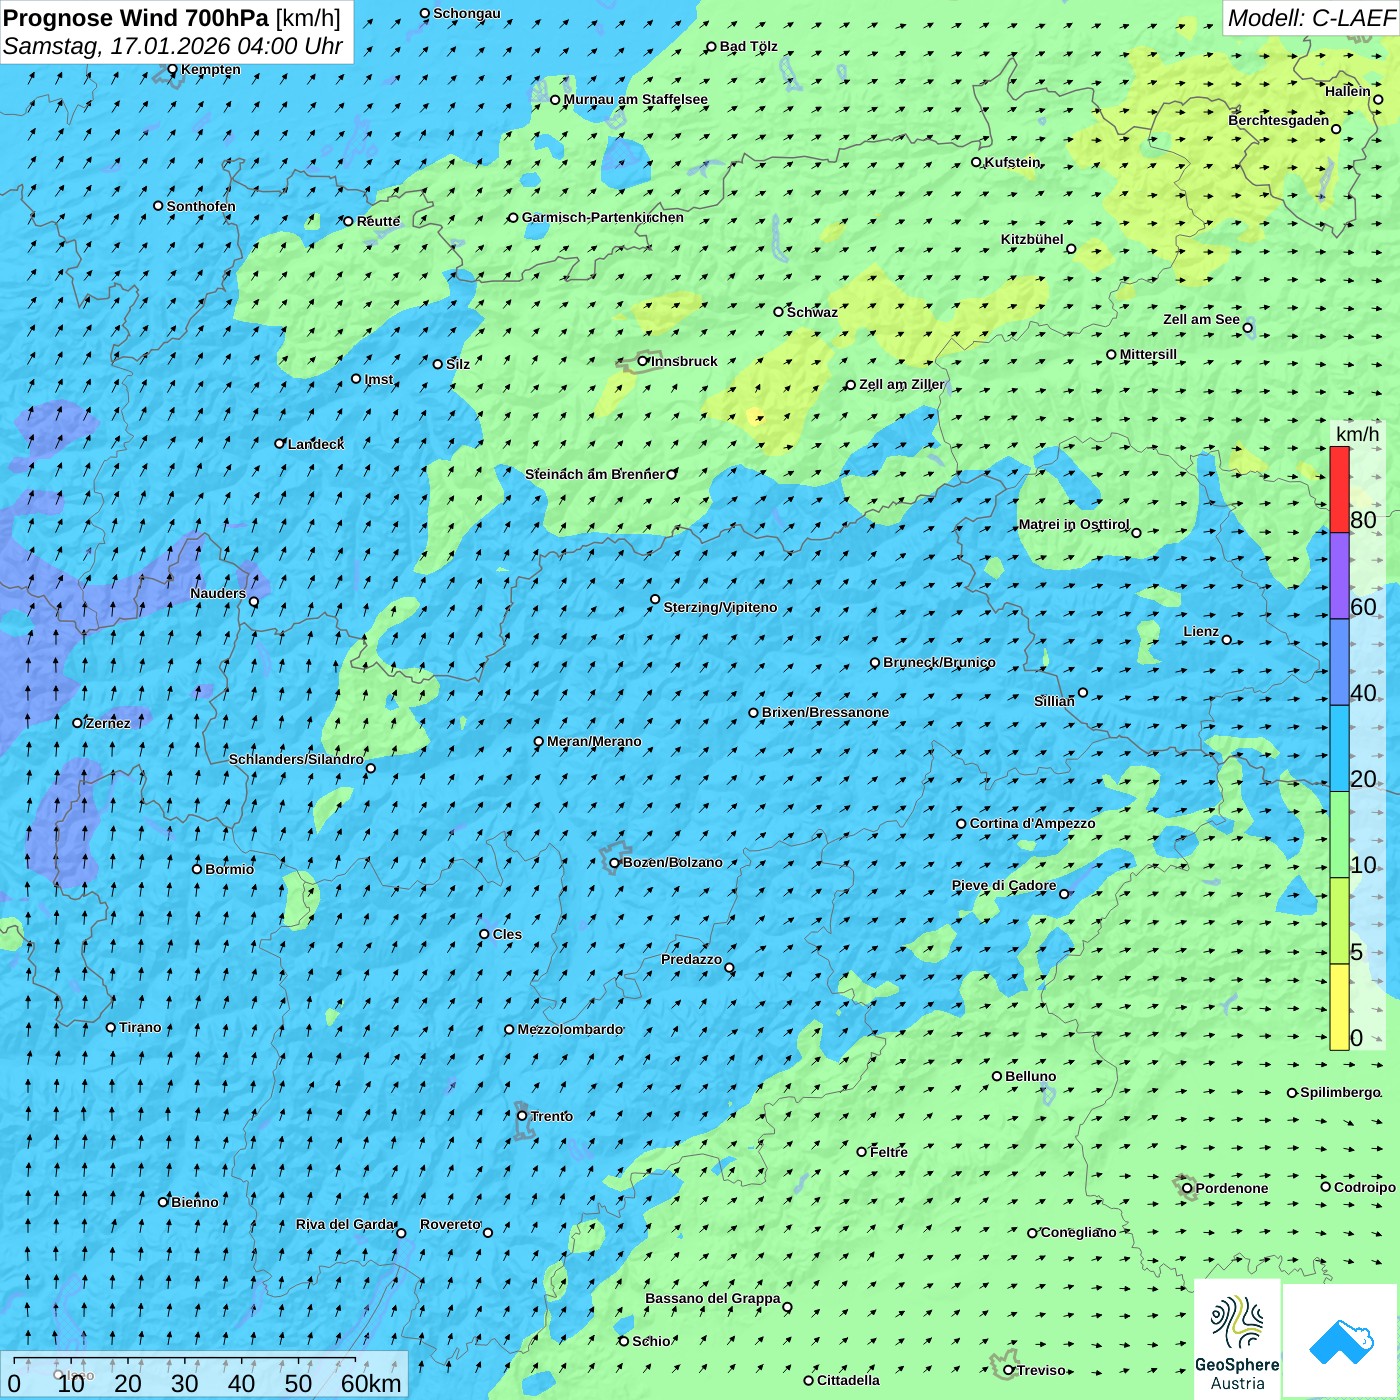Click the Trento city marker

point(522,1116)
